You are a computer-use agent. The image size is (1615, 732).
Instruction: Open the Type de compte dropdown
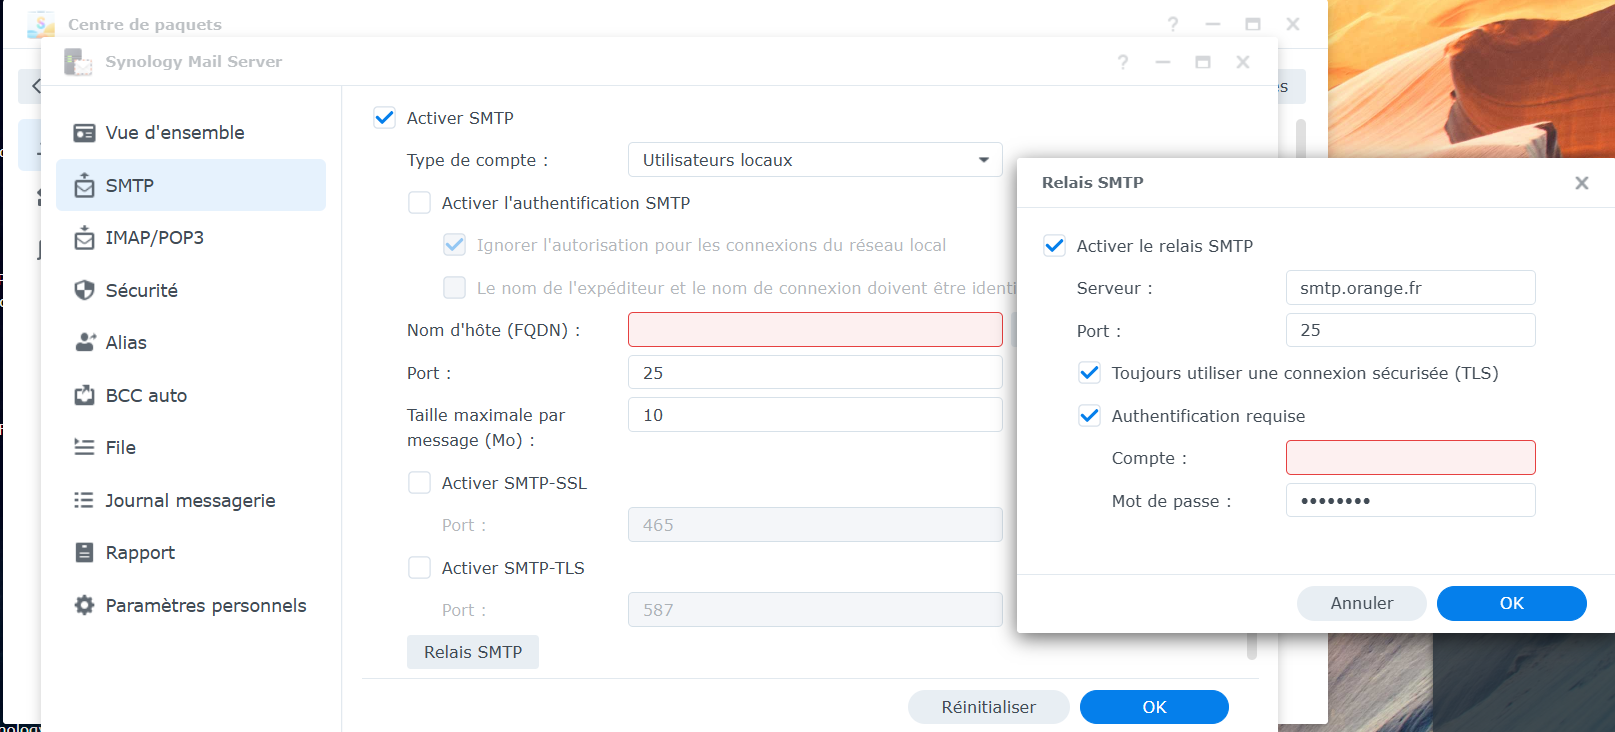[x=815, y=160]
